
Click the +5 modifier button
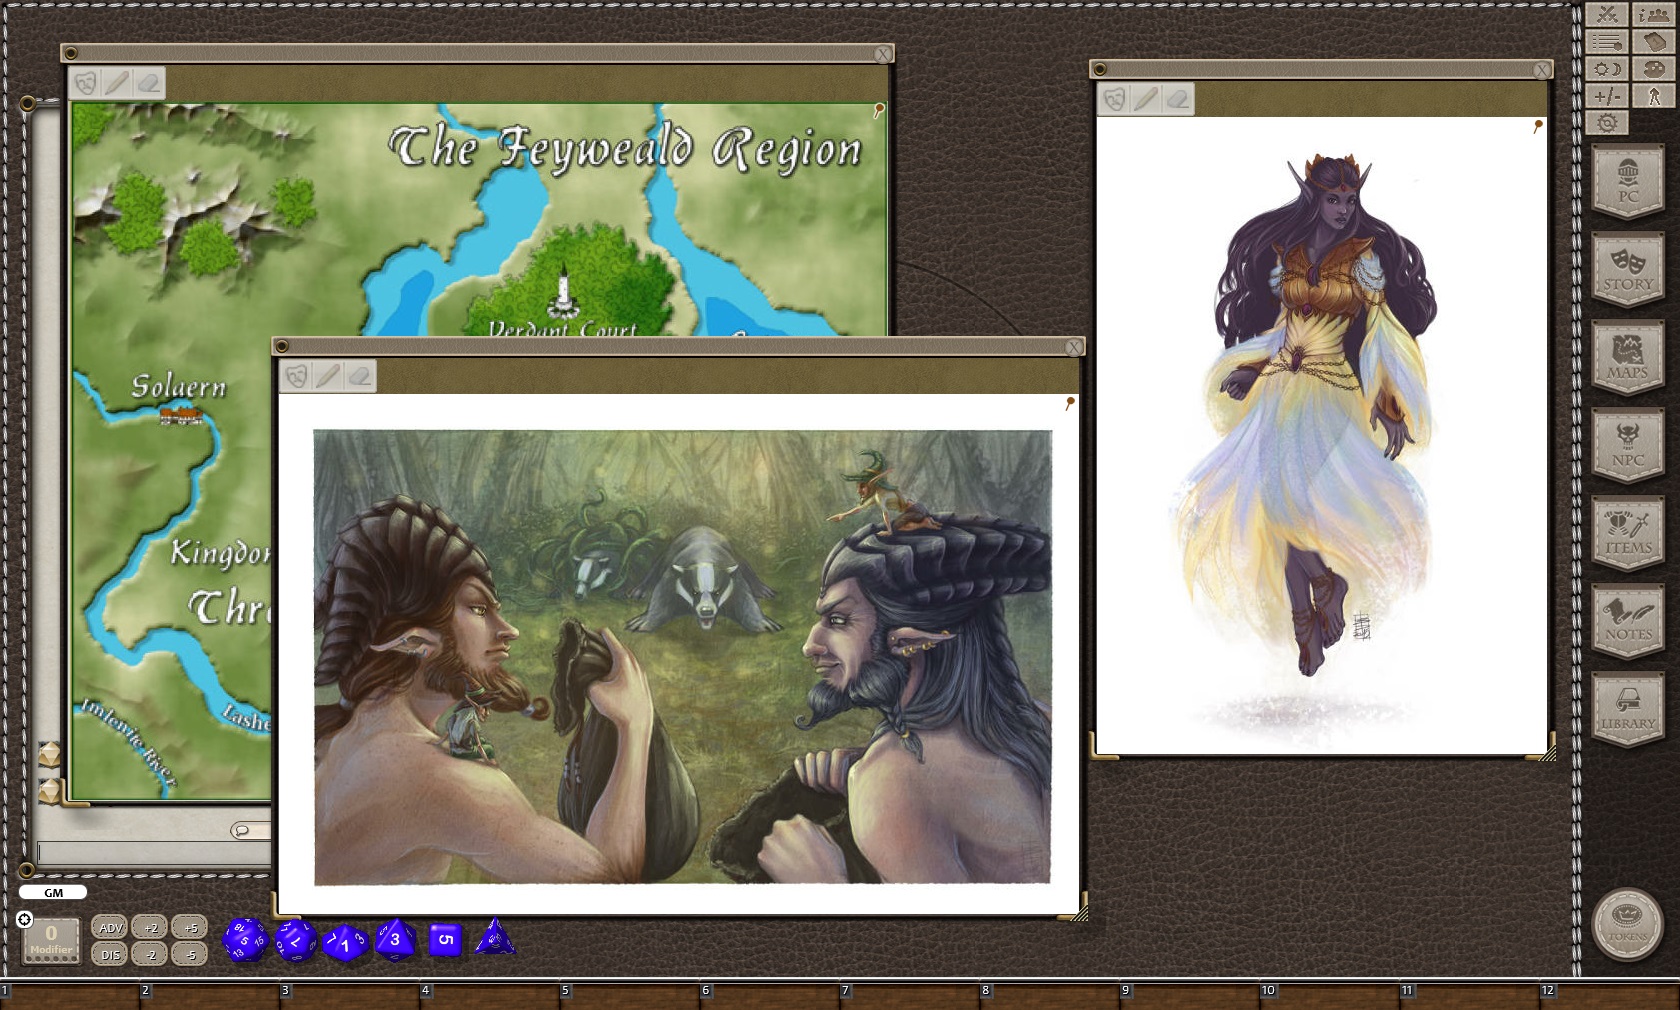(189, 925)
